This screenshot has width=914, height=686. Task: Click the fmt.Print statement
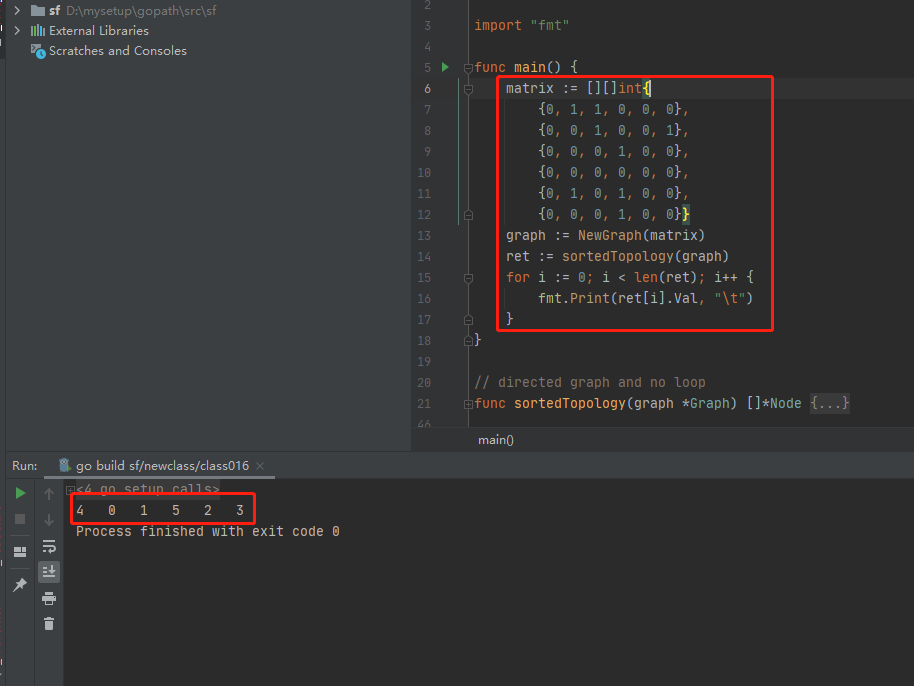(x=645, y=298)
